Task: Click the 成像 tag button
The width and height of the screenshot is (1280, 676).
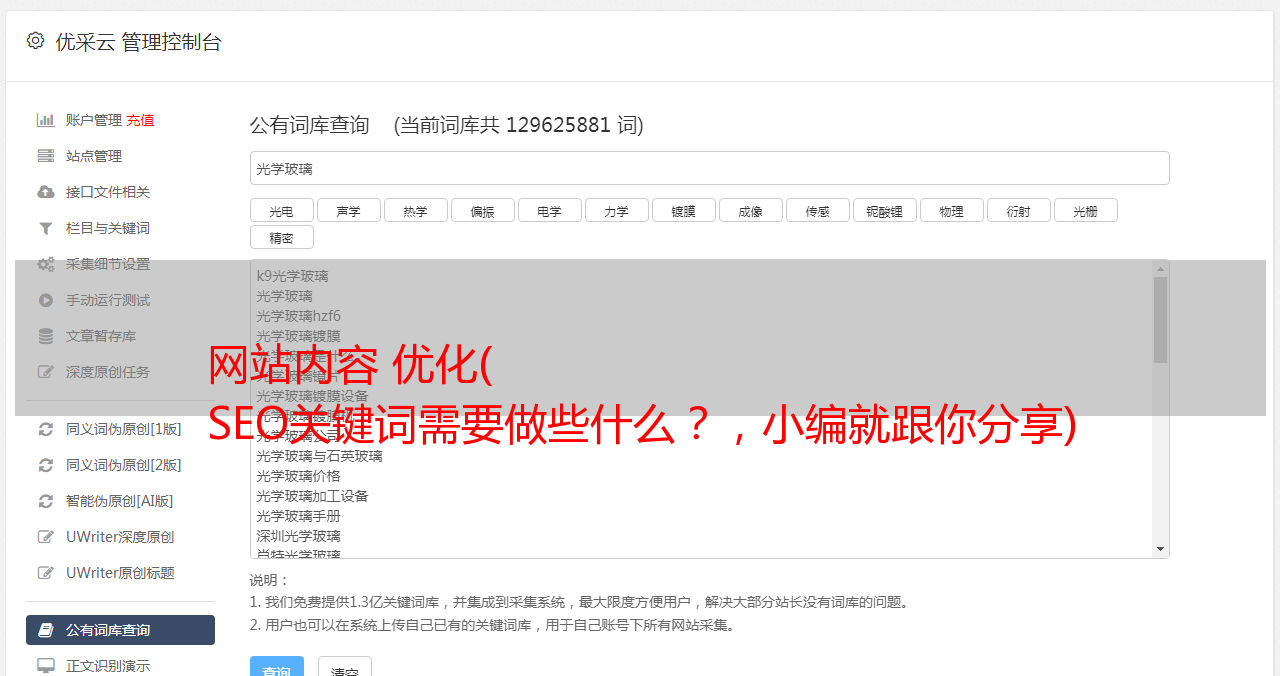Action: click(750, 210)
